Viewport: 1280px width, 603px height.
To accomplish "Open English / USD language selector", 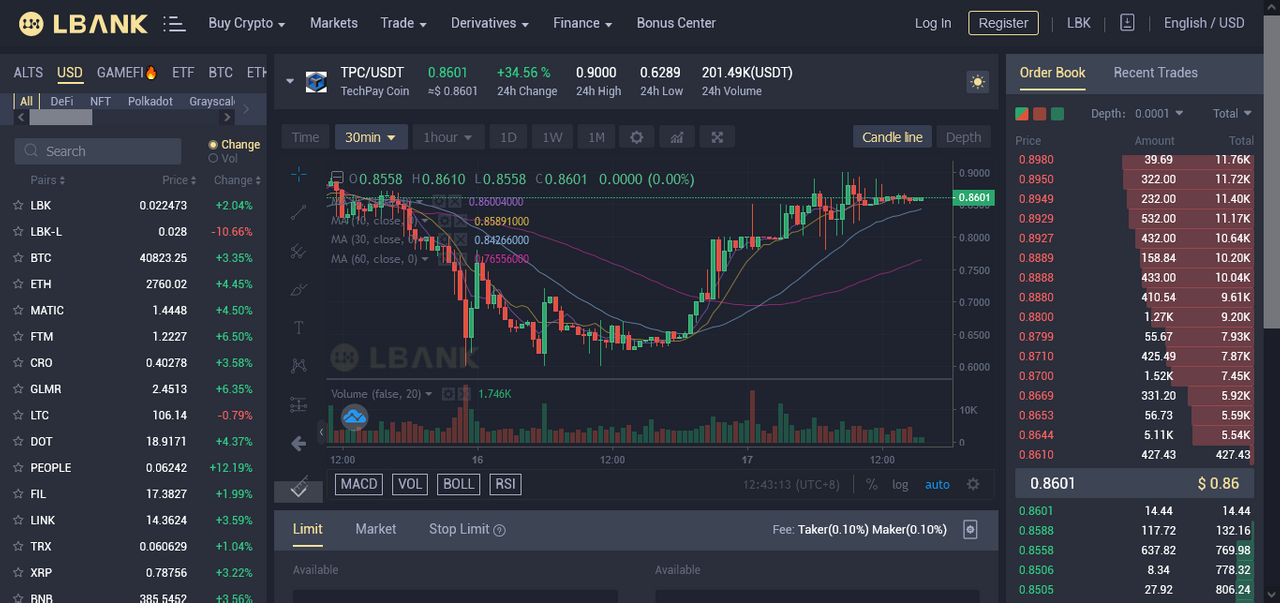I will [1204, 23].
